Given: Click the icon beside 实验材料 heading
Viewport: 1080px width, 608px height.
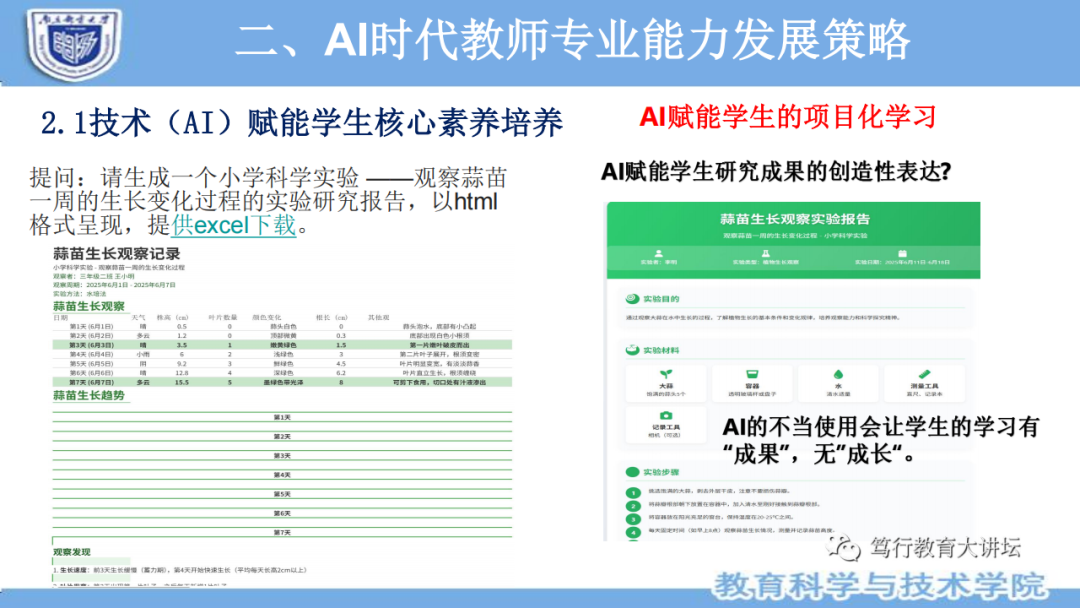Looking at the screenshot, I should coord(632,350).
